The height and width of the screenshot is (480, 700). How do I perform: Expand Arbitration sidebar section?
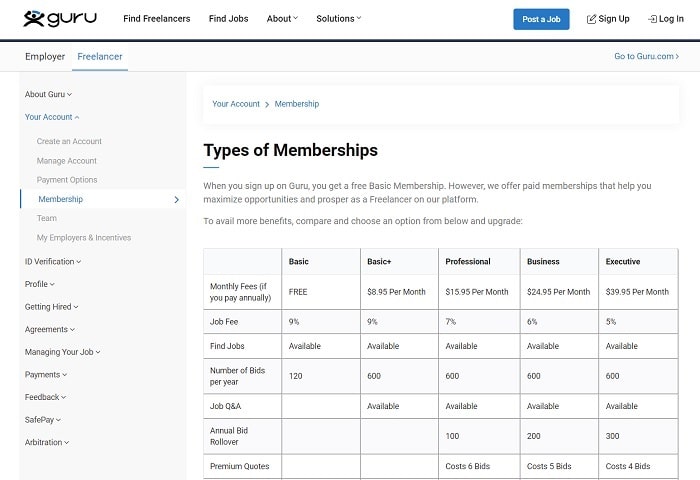coord(47,442)
